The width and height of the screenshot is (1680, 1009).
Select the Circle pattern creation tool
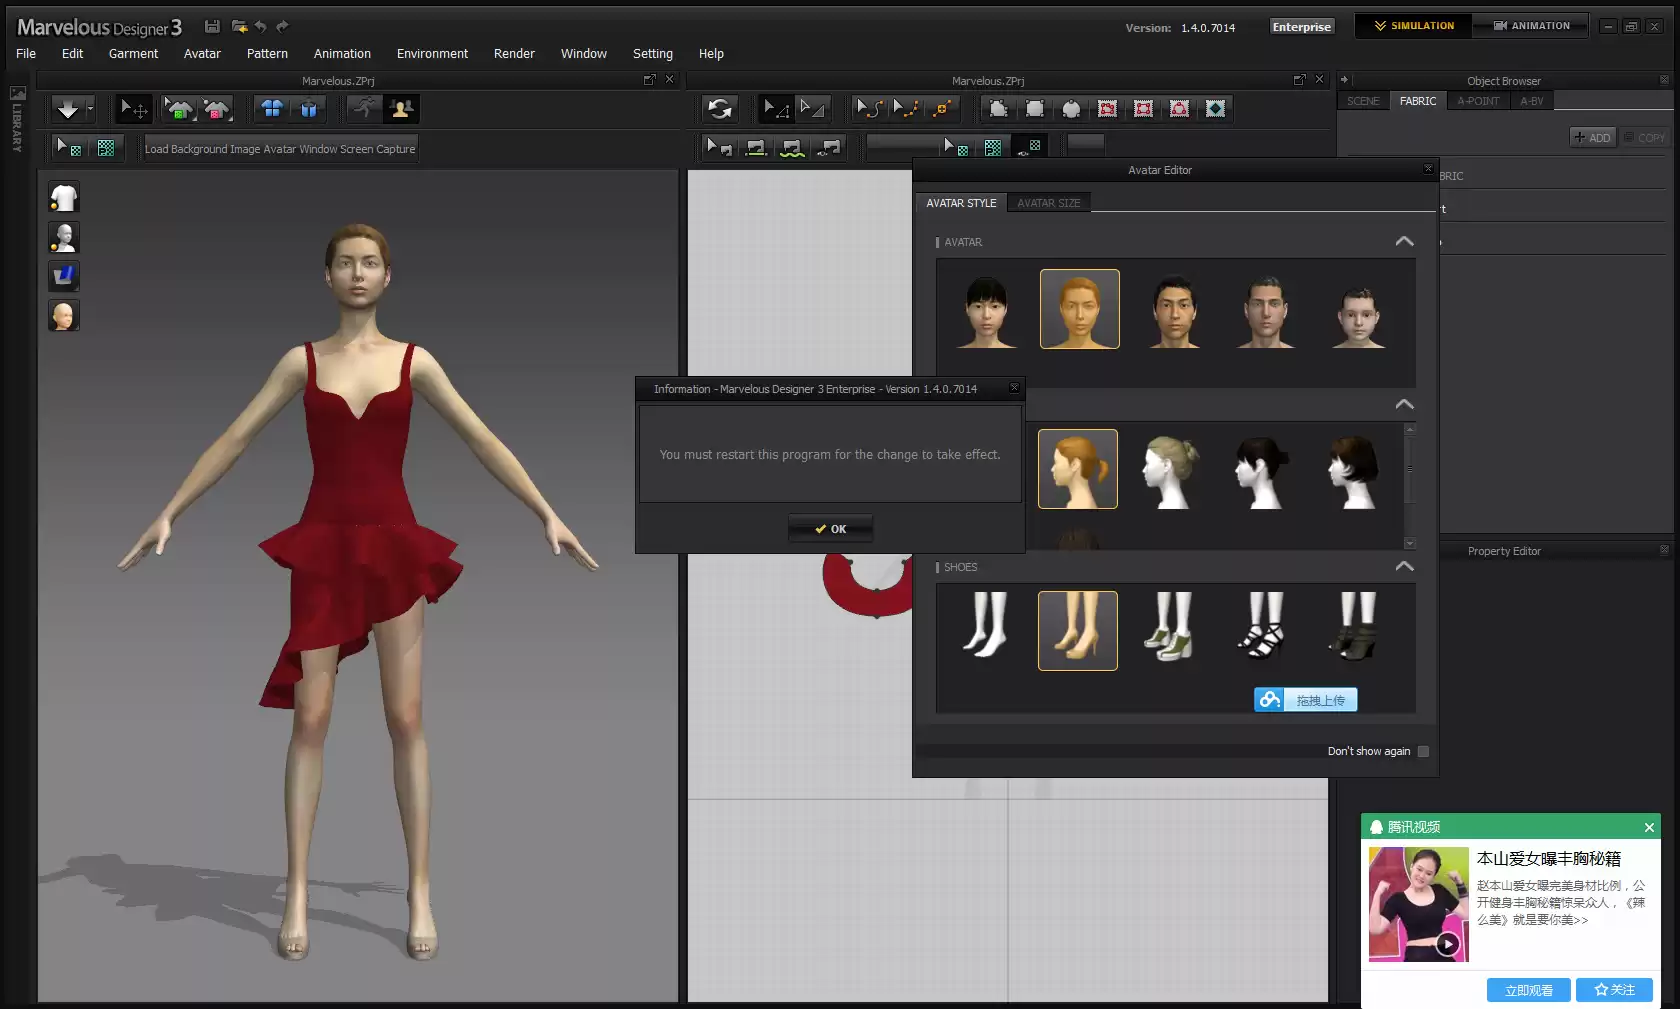1071,109
